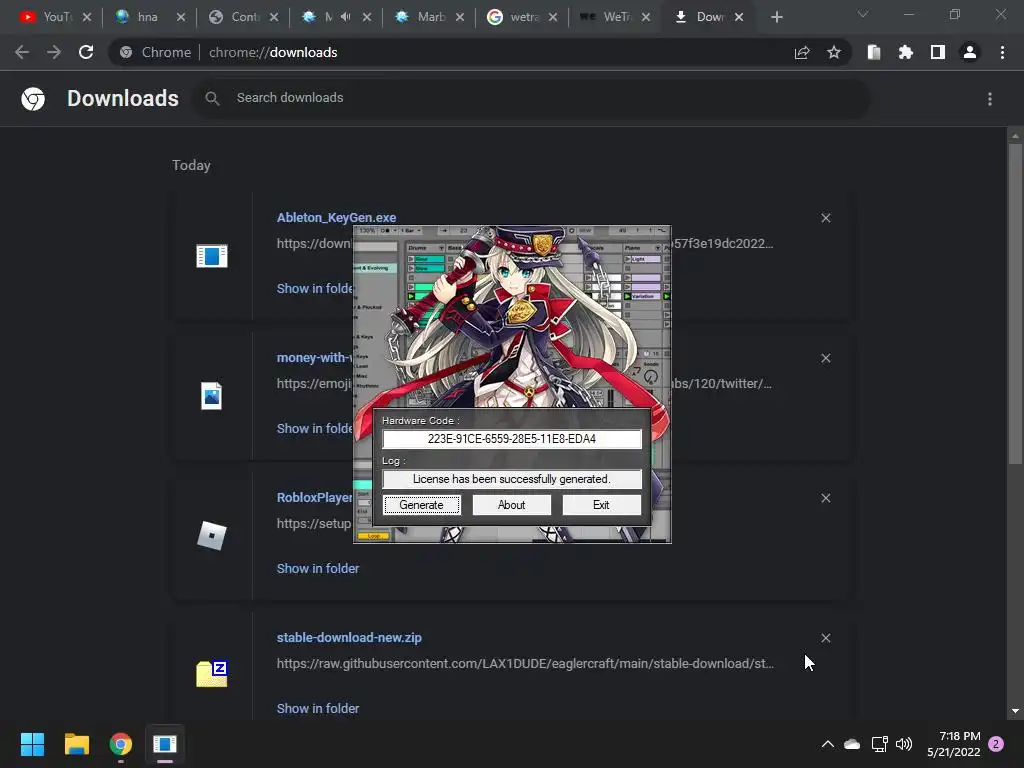This screenshot has height=768, width=1024.
Task: Open the RobloxPlayer file link
Action: pyautogui.click(x=315, y=498)
